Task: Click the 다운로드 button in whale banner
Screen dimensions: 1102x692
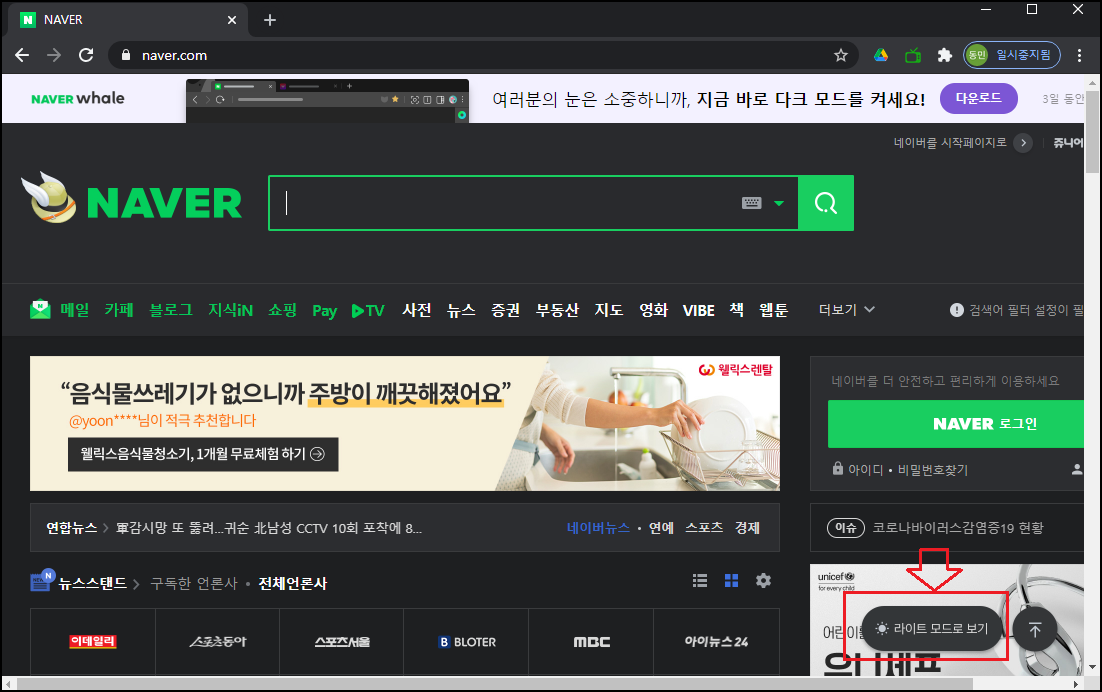Action: 978,98
